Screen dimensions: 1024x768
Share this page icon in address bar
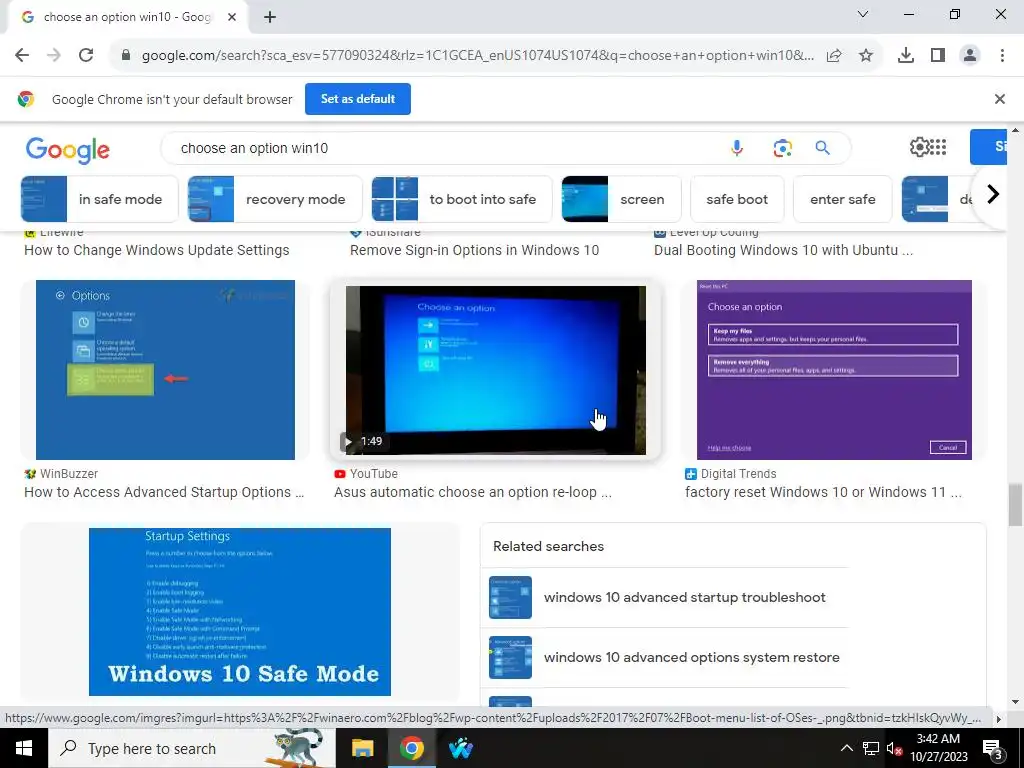coord(834,56)
